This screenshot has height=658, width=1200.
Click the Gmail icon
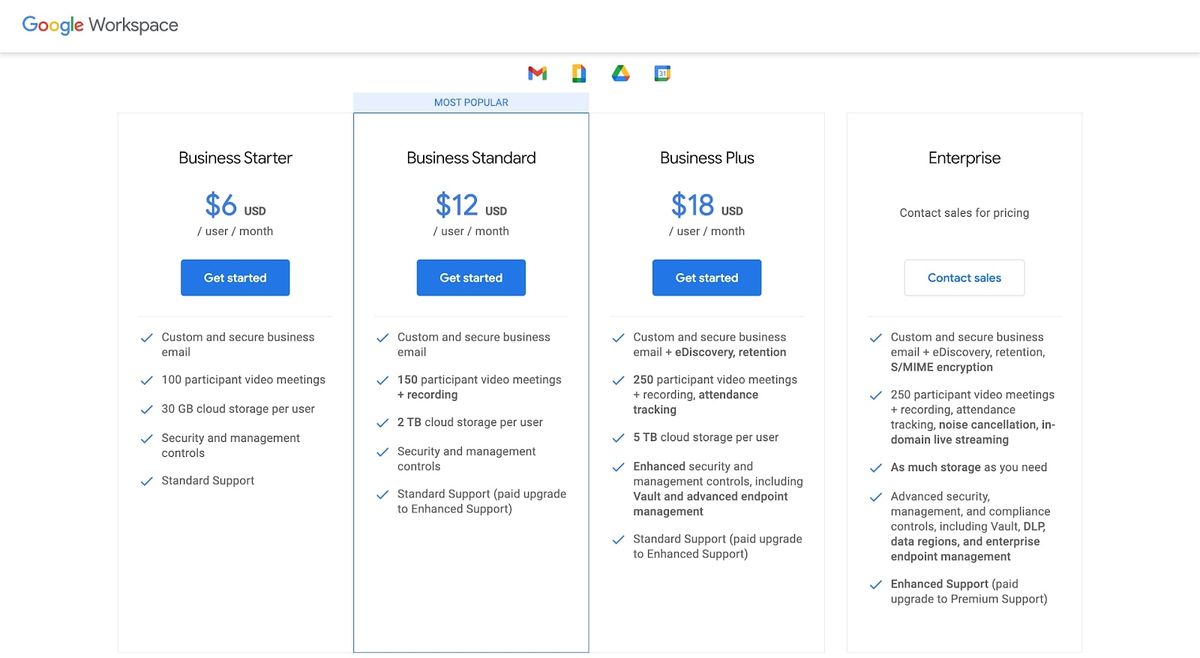[x=537, y=72]
